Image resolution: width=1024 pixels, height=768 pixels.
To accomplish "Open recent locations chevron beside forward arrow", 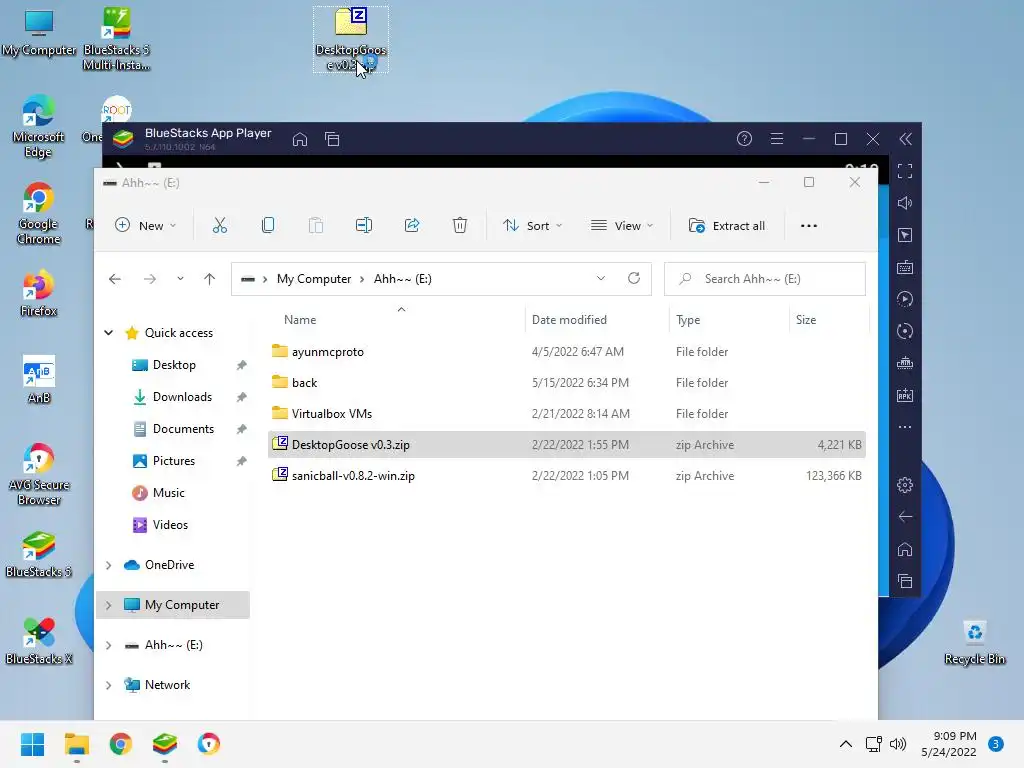I will click(x=180, y=279).
